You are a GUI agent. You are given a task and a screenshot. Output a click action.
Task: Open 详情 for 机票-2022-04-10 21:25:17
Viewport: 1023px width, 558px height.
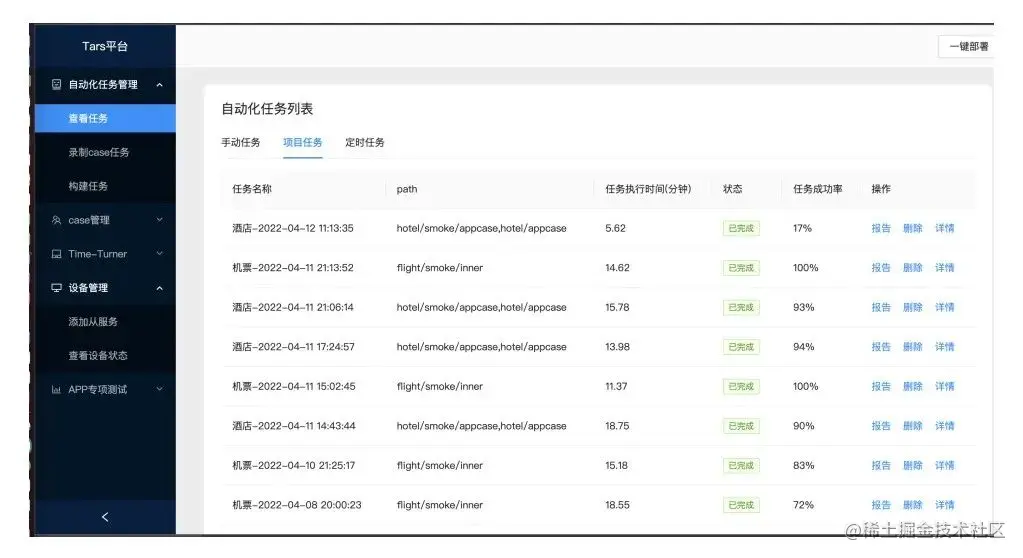pos(945,465)
